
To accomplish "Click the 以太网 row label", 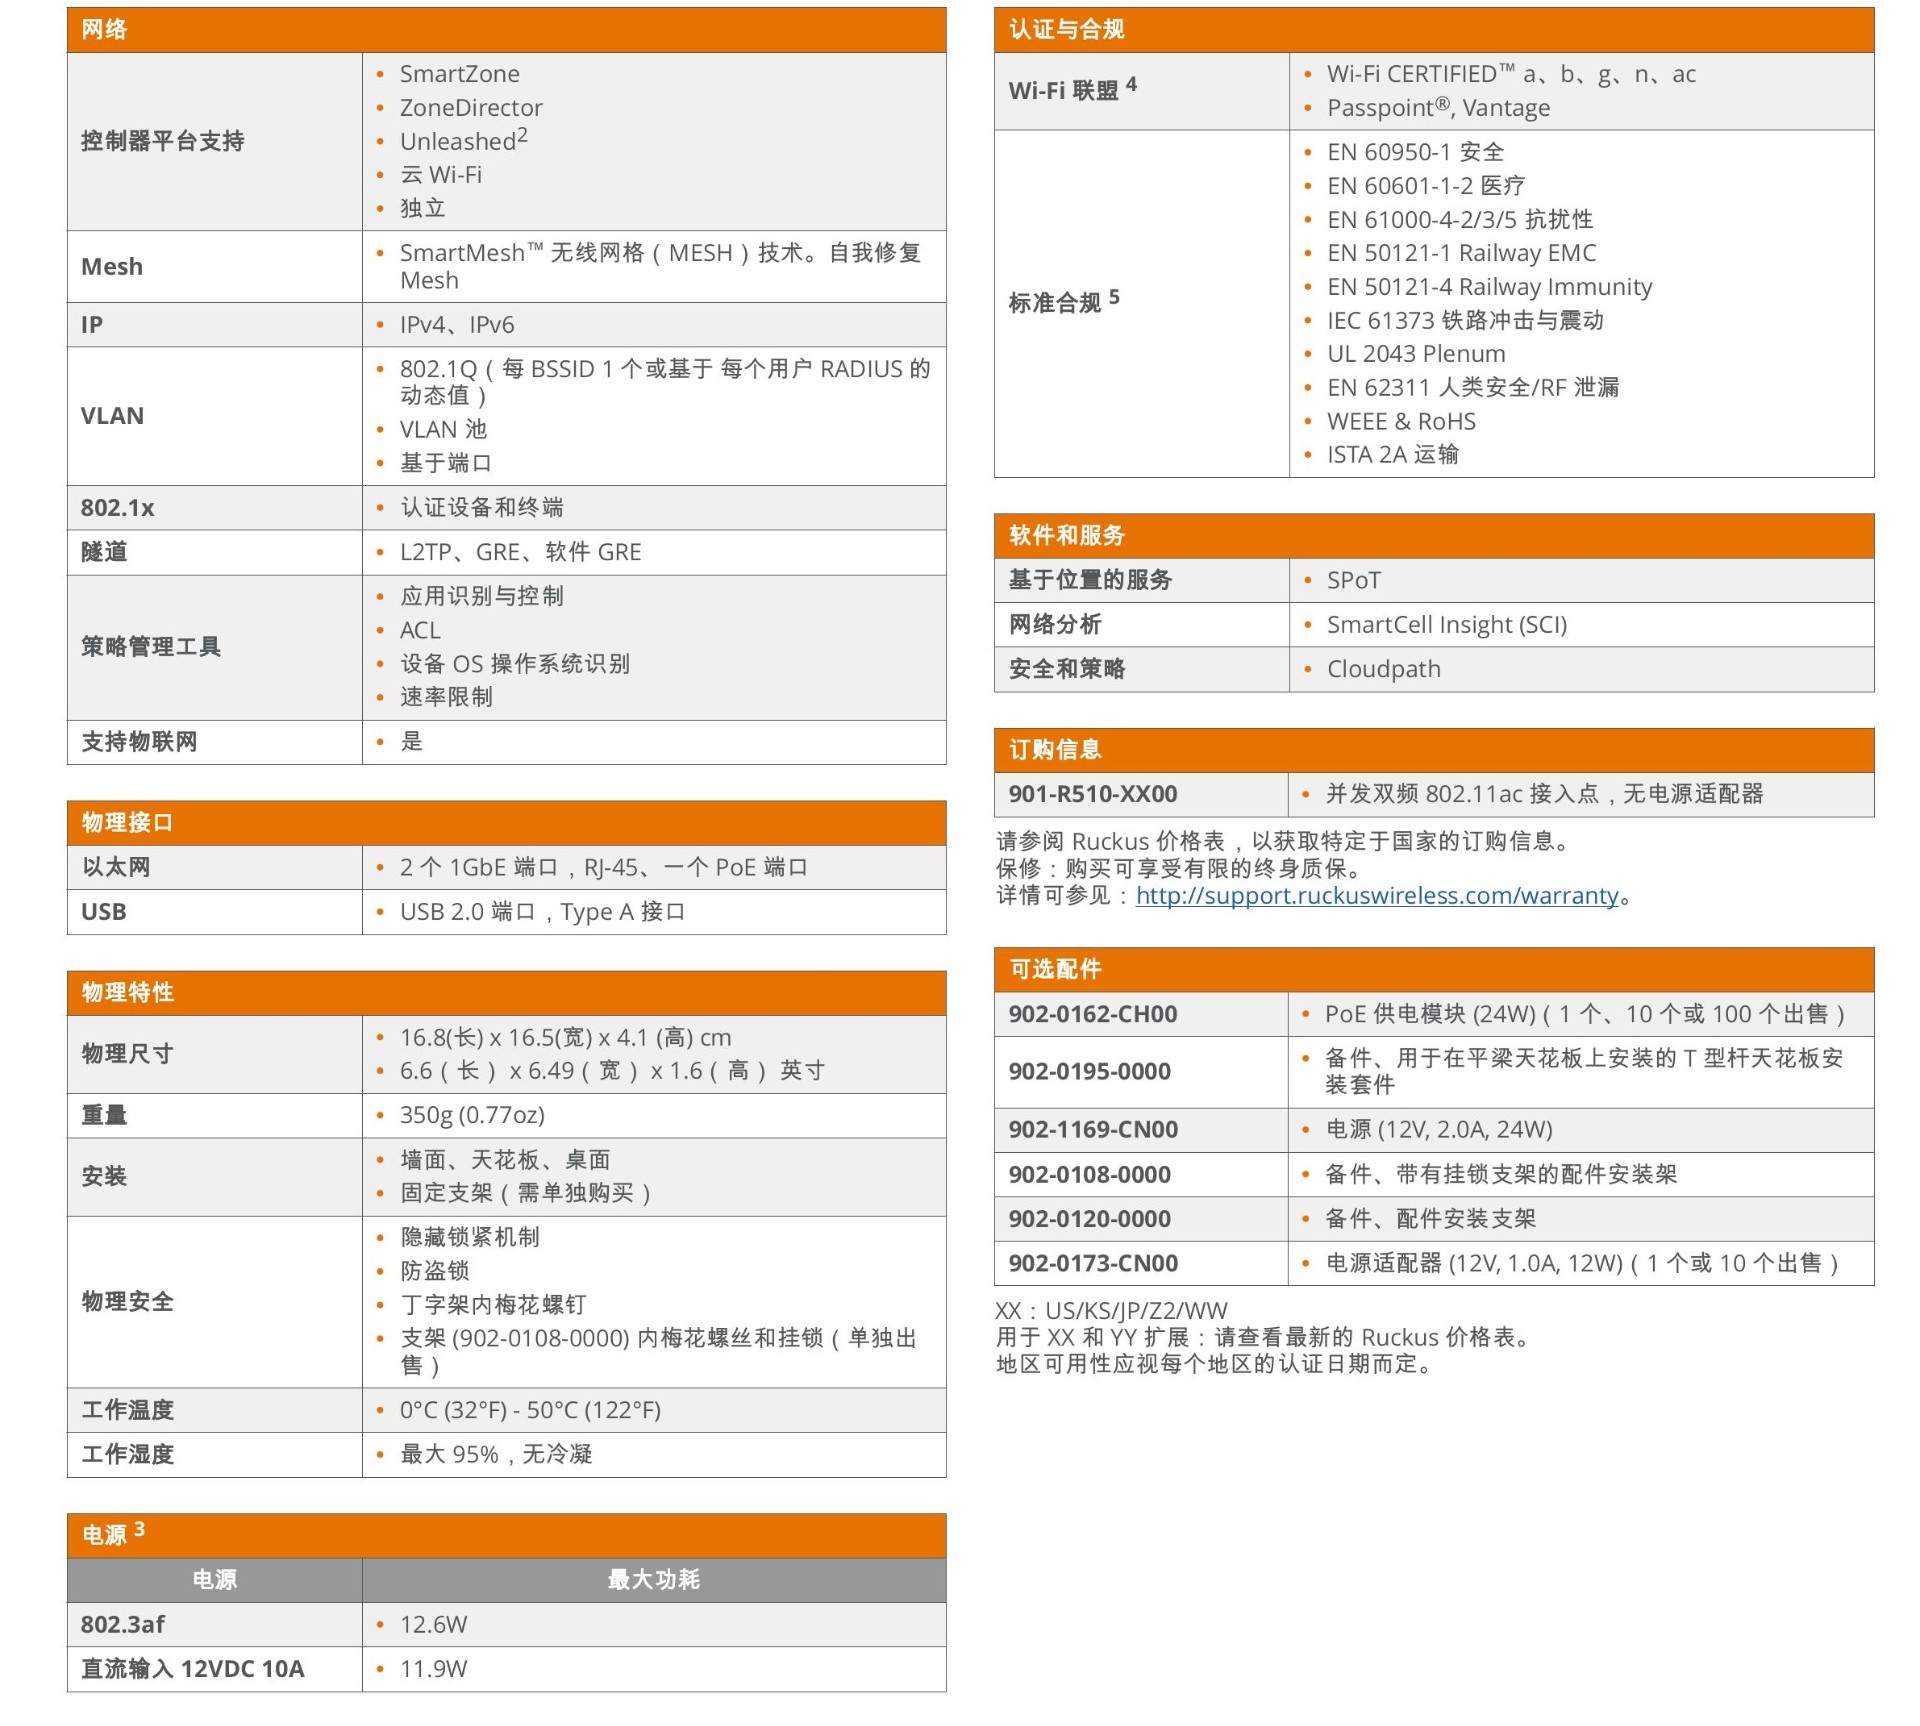I will (116, 867).
